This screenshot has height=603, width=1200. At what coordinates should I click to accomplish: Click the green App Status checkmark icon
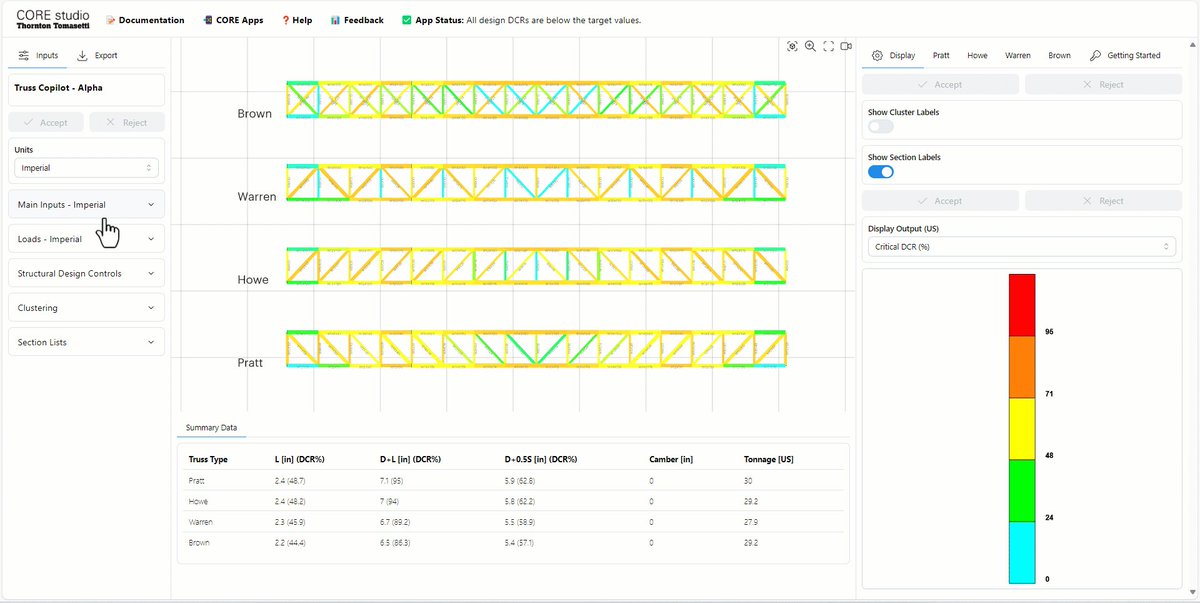(406, 20)
